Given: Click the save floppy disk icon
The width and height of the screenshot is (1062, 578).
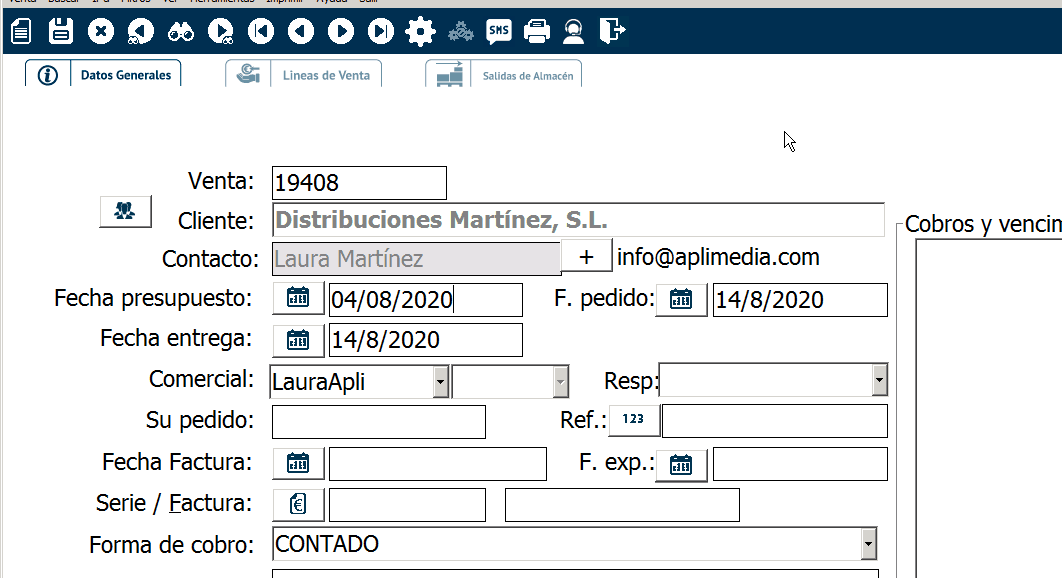Looking at the screenshot, I should click(x=61, y=32).
